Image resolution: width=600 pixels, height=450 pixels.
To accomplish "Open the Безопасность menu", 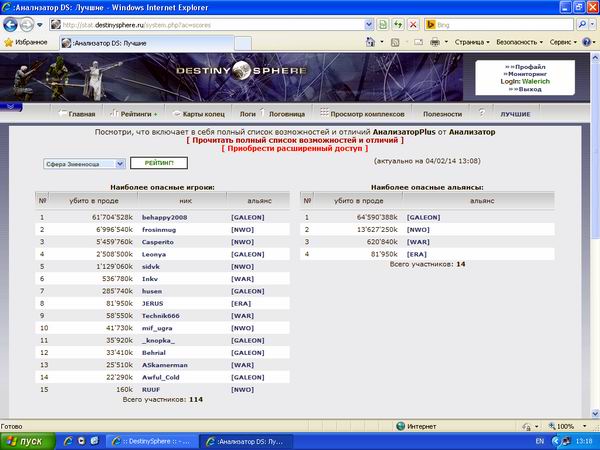I will click(519, 42).
